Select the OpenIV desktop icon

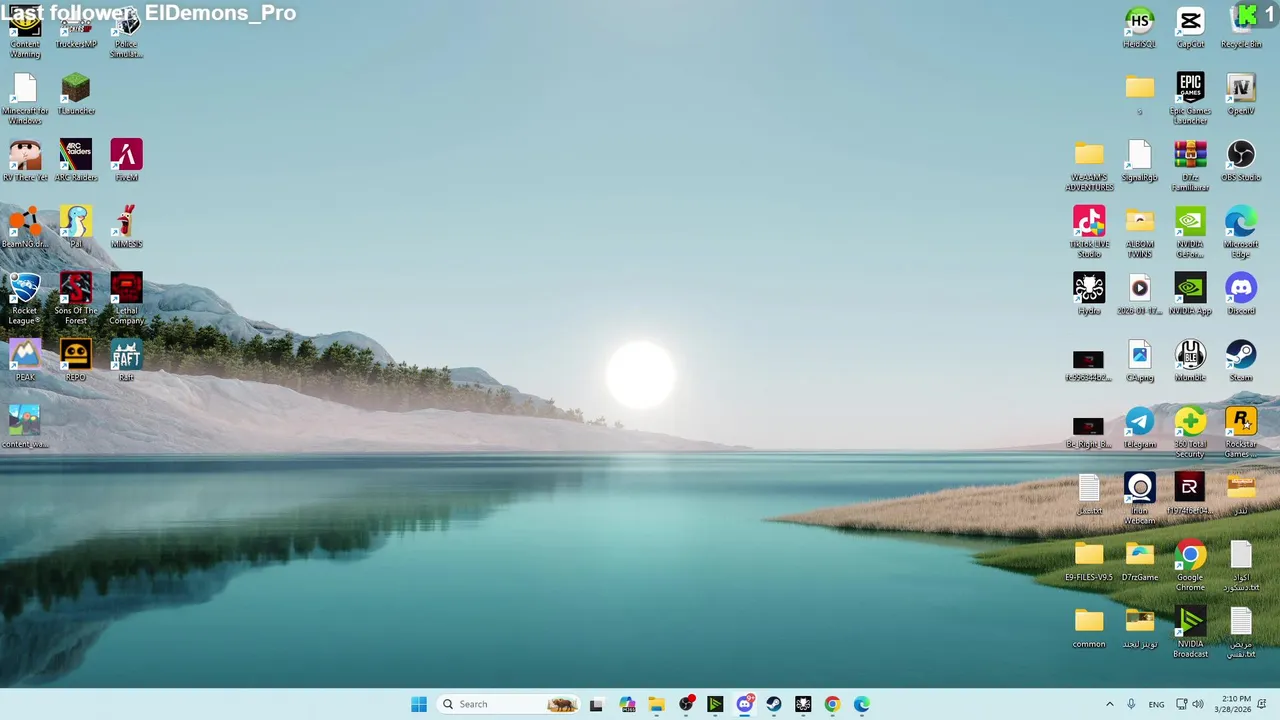(1241, 95)
